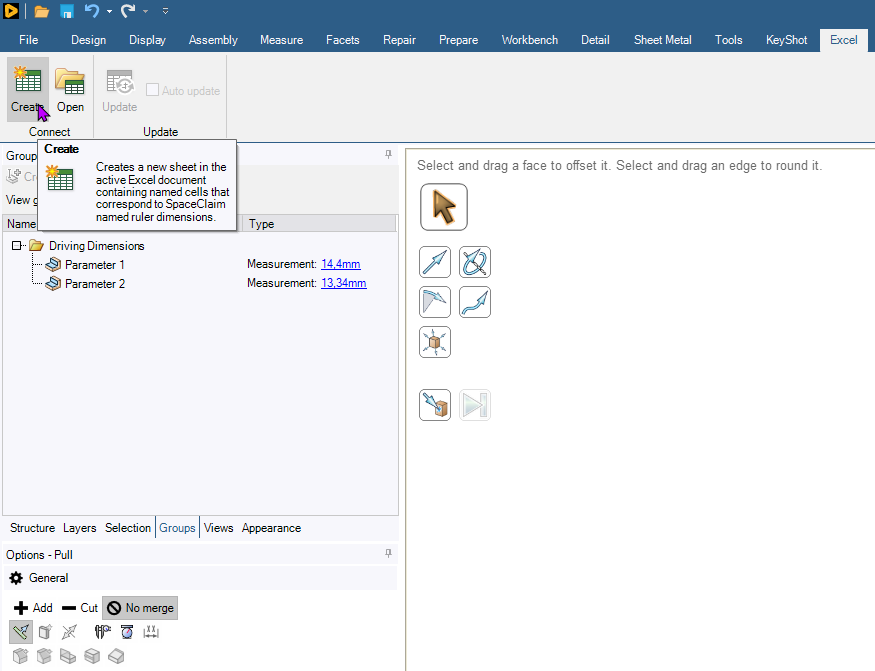The width and height of the screenshot is (875, 671).
Task: Toggle the pull direction ruler arrow icon
Action: click(21, 632)
